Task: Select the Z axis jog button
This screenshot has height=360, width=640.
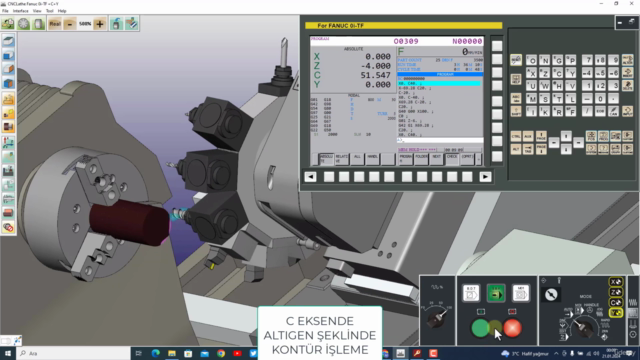Action: tap(616, 292)
